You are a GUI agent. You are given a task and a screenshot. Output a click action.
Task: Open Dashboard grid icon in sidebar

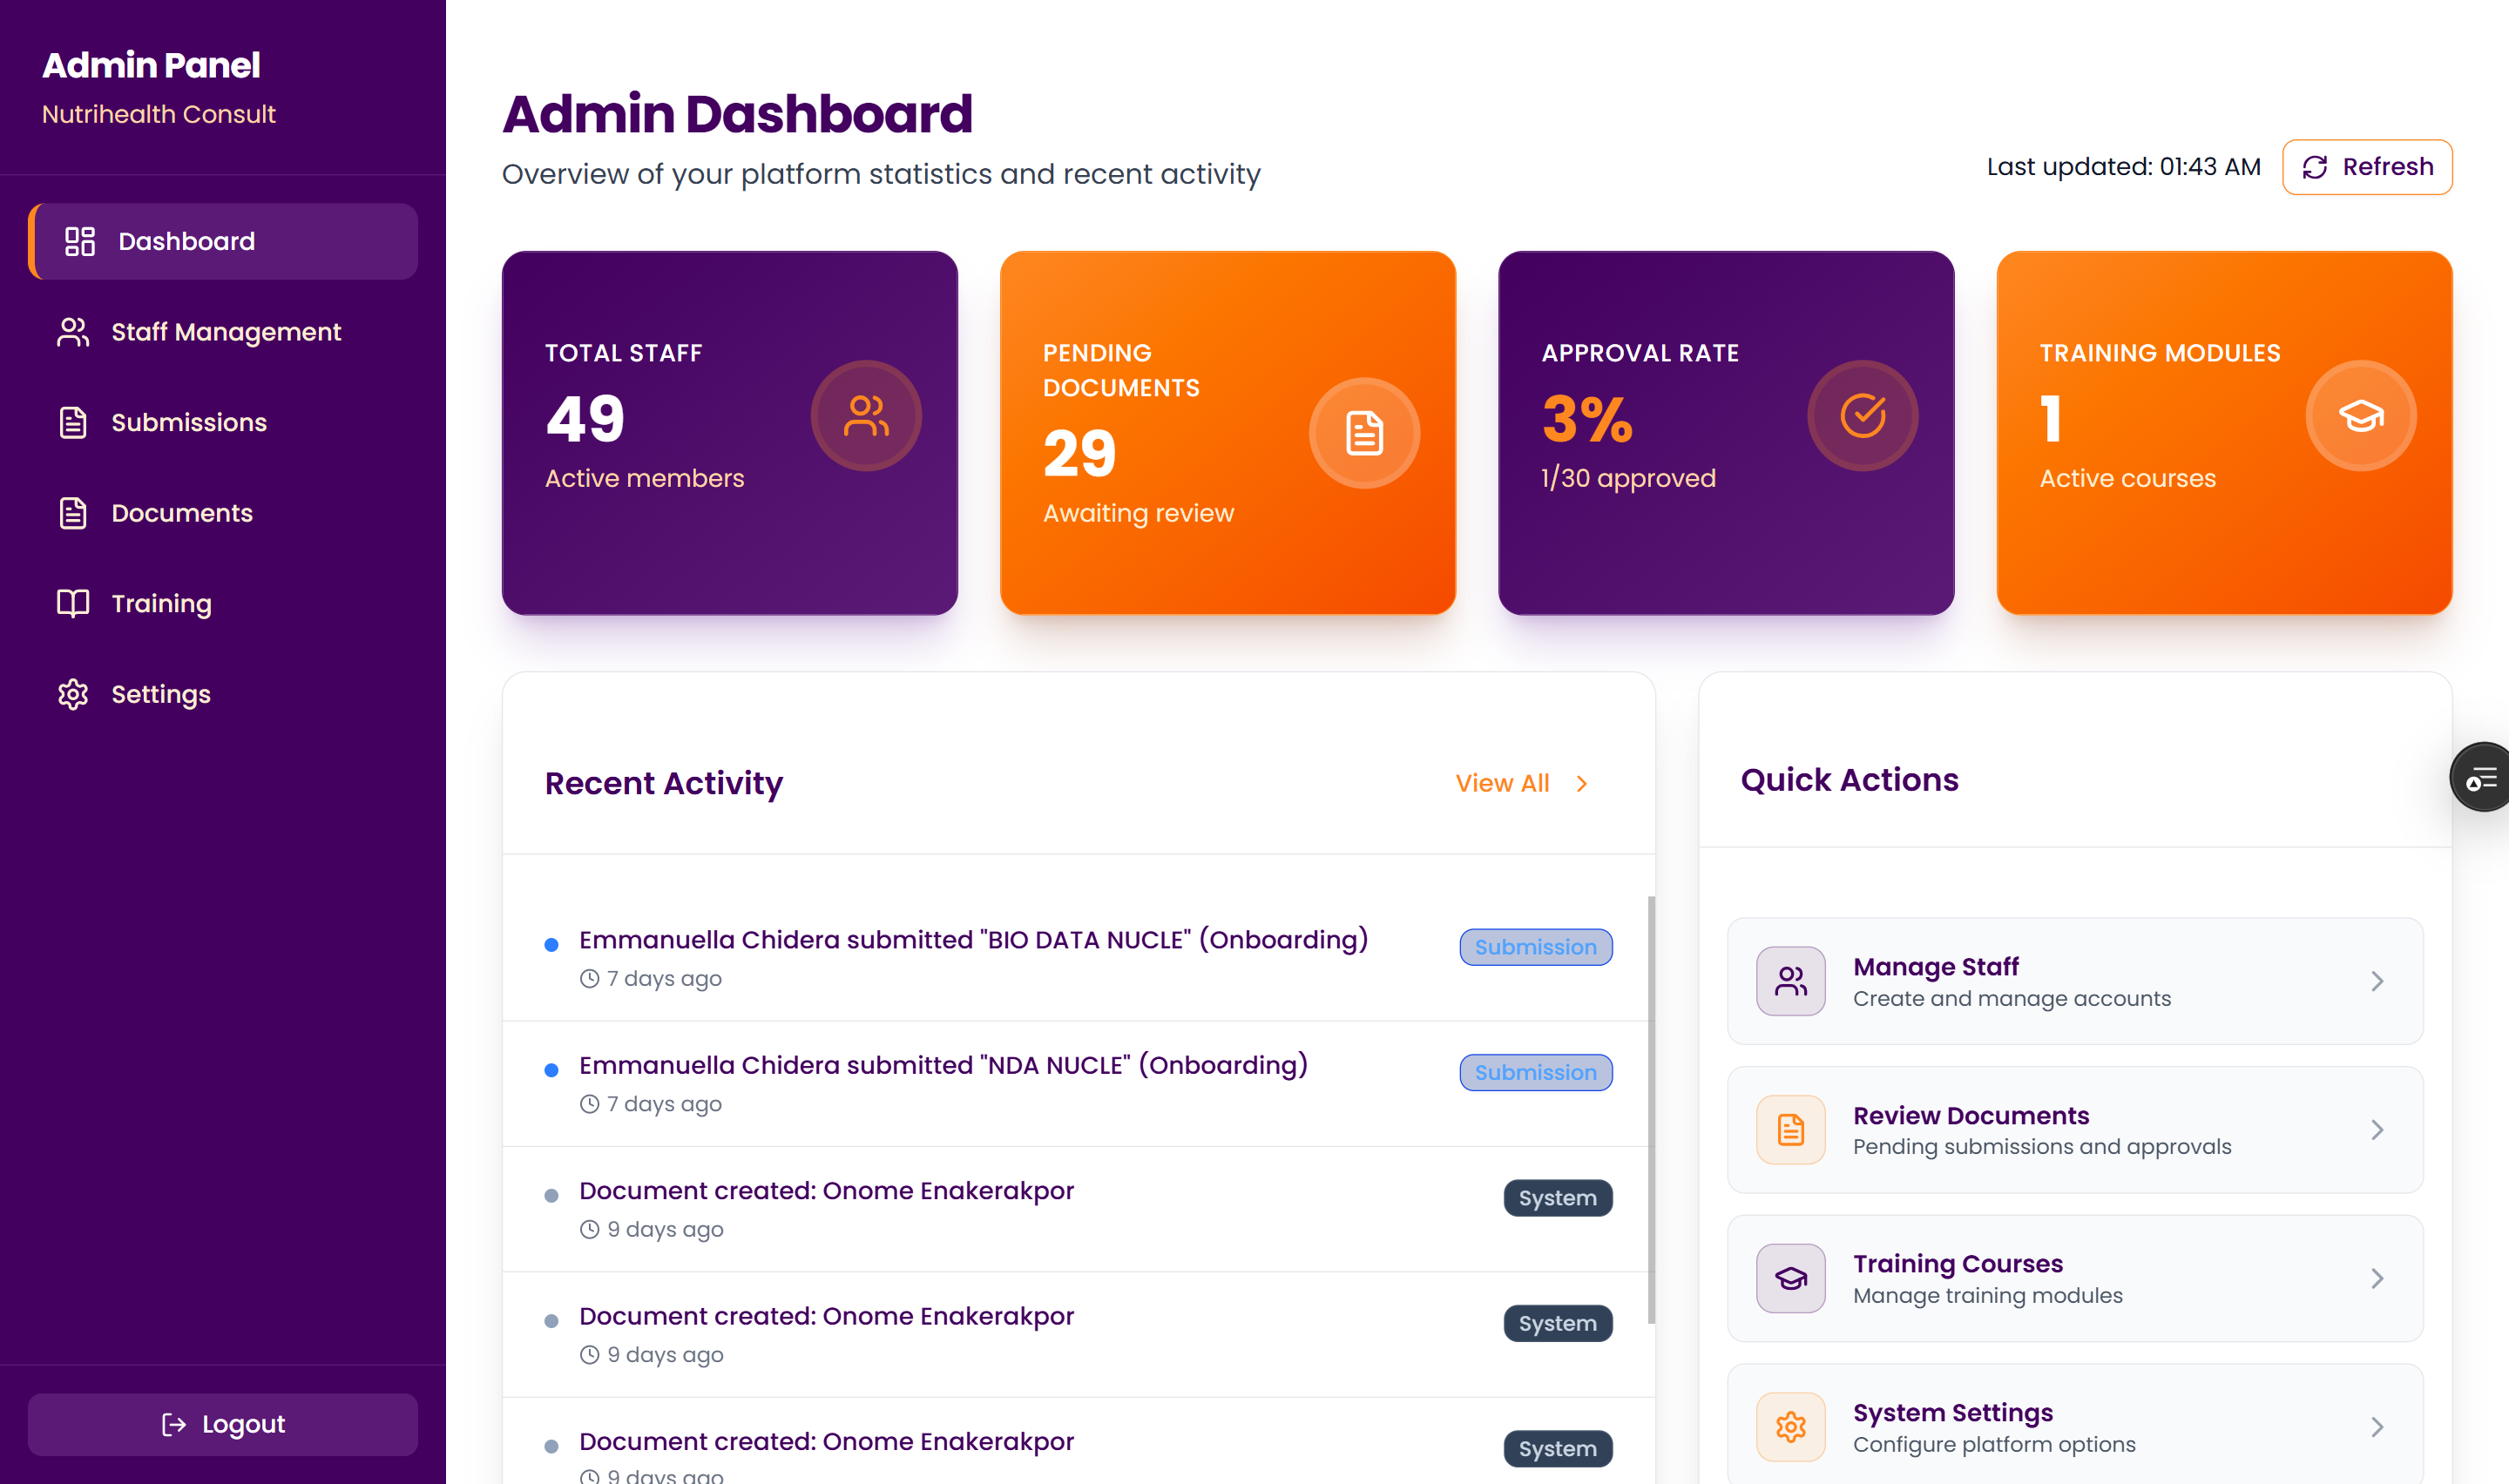coord(80,241)
